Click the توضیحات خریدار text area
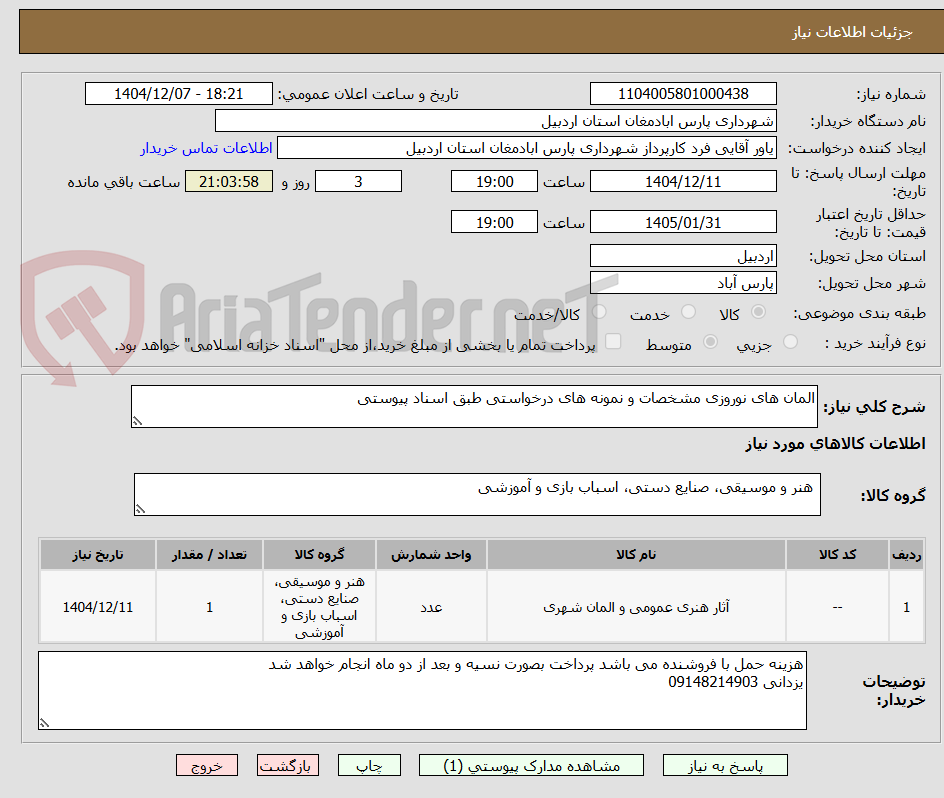The image size is (944, 798). pyautogui.click(x=422, y=690)
